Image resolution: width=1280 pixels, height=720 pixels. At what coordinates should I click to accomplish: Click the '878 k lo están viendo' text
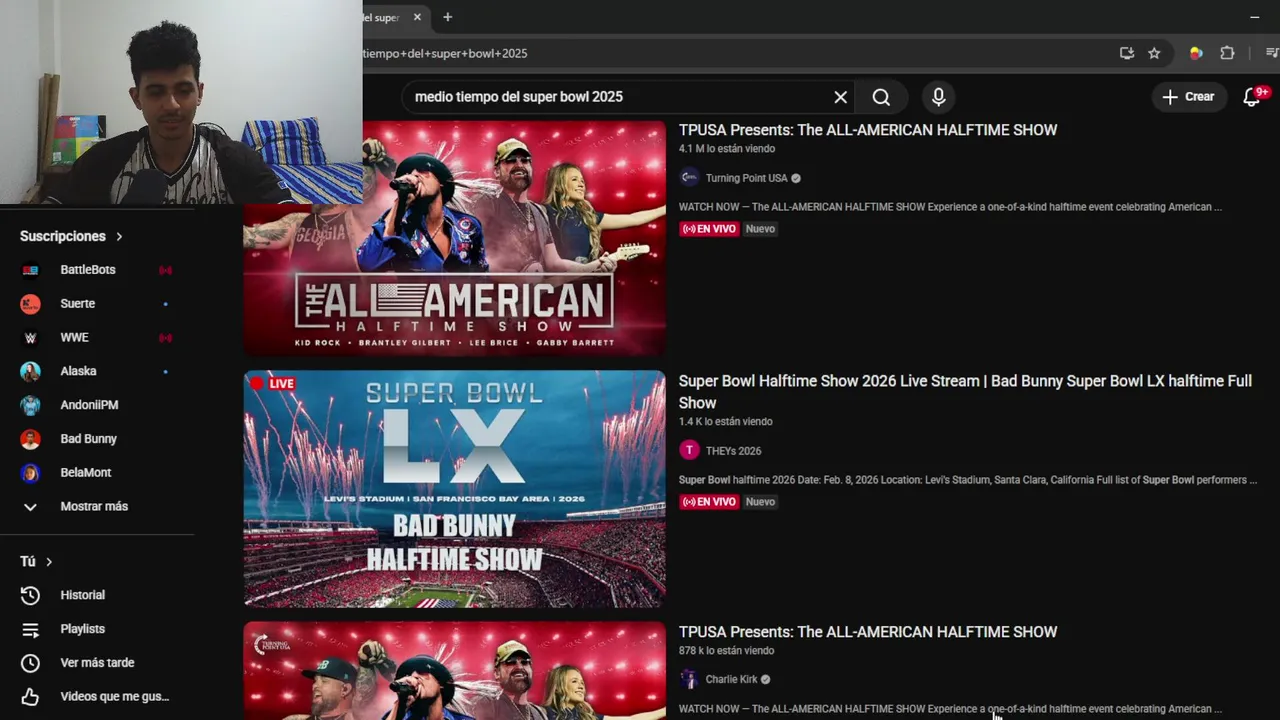click(727, 651)
